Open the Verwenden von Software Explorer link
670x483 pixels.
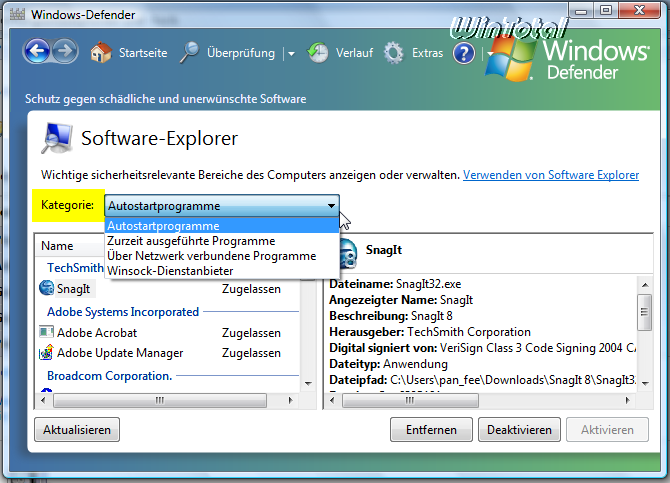pos(551,175)
